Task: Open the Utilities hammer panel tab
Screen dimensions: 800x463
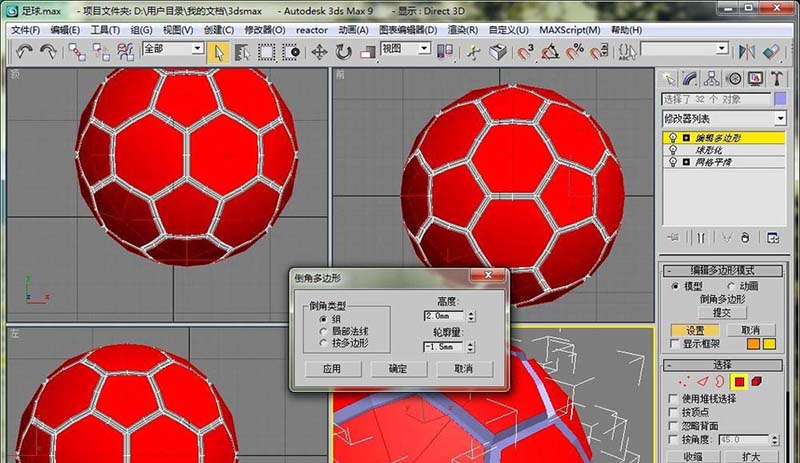Action: click(777, 79)
